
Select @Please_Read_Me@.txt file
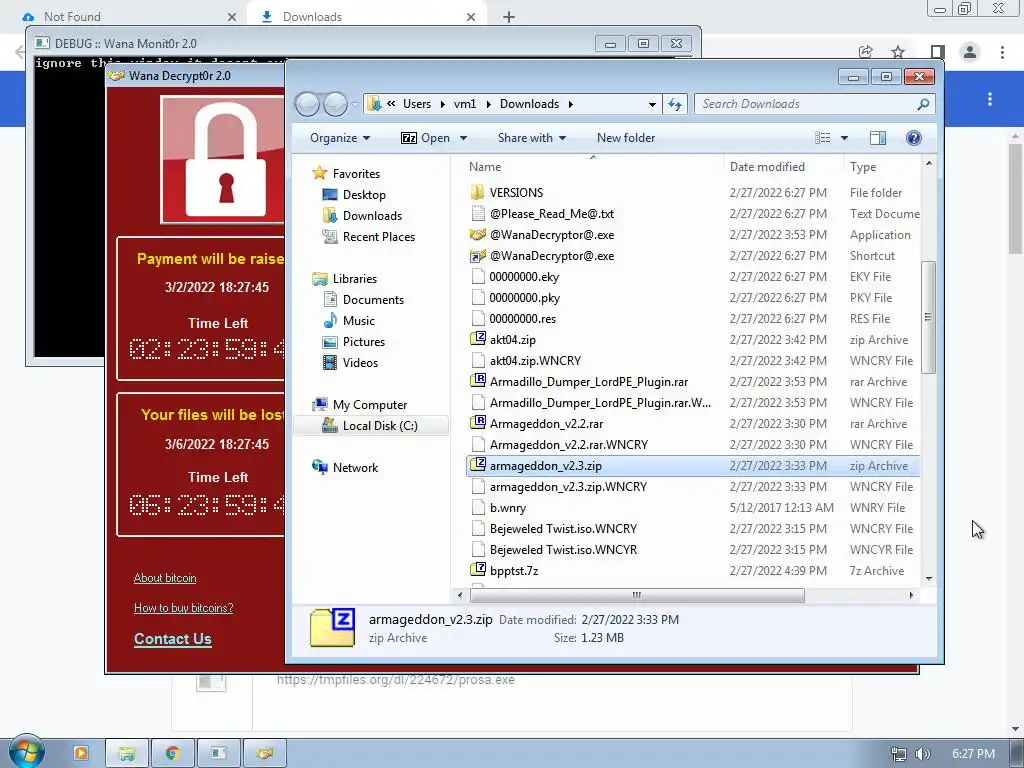(x=541, y=214)
